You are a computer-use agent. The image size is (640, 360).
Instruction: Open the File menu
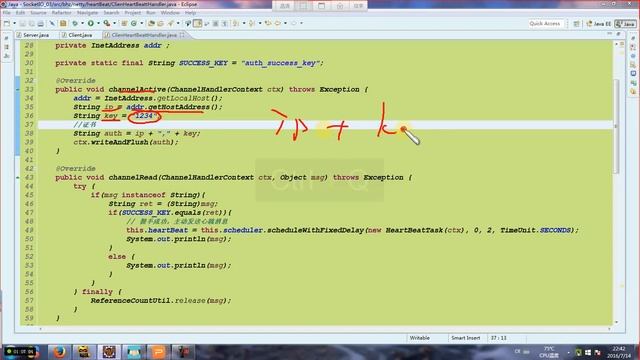[7, 13]
